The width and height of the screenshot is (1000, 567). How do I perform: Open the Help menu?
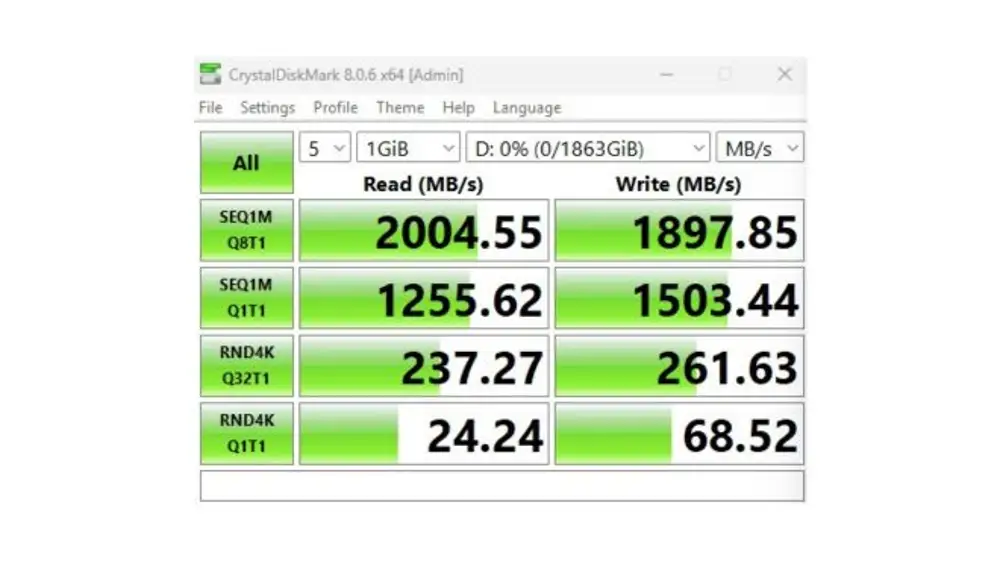pyautogui.click(x=459, y=108)
